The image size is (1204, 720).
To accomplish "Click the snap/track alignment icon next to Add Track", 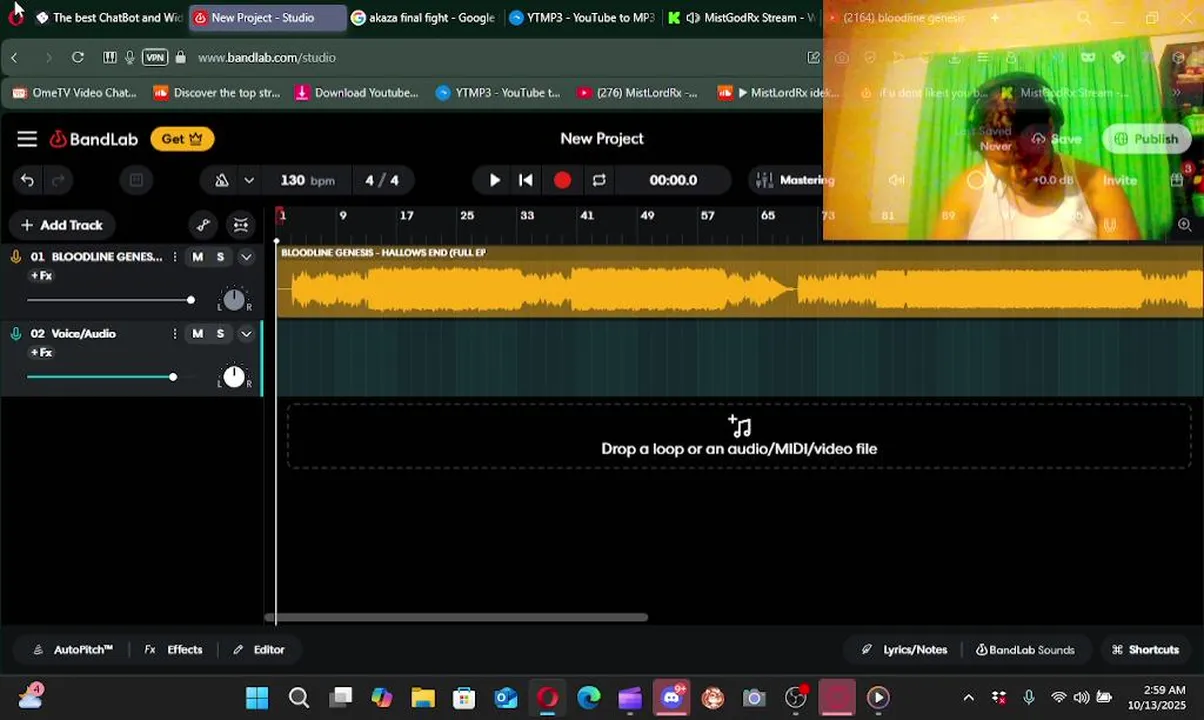I will 241,225.
